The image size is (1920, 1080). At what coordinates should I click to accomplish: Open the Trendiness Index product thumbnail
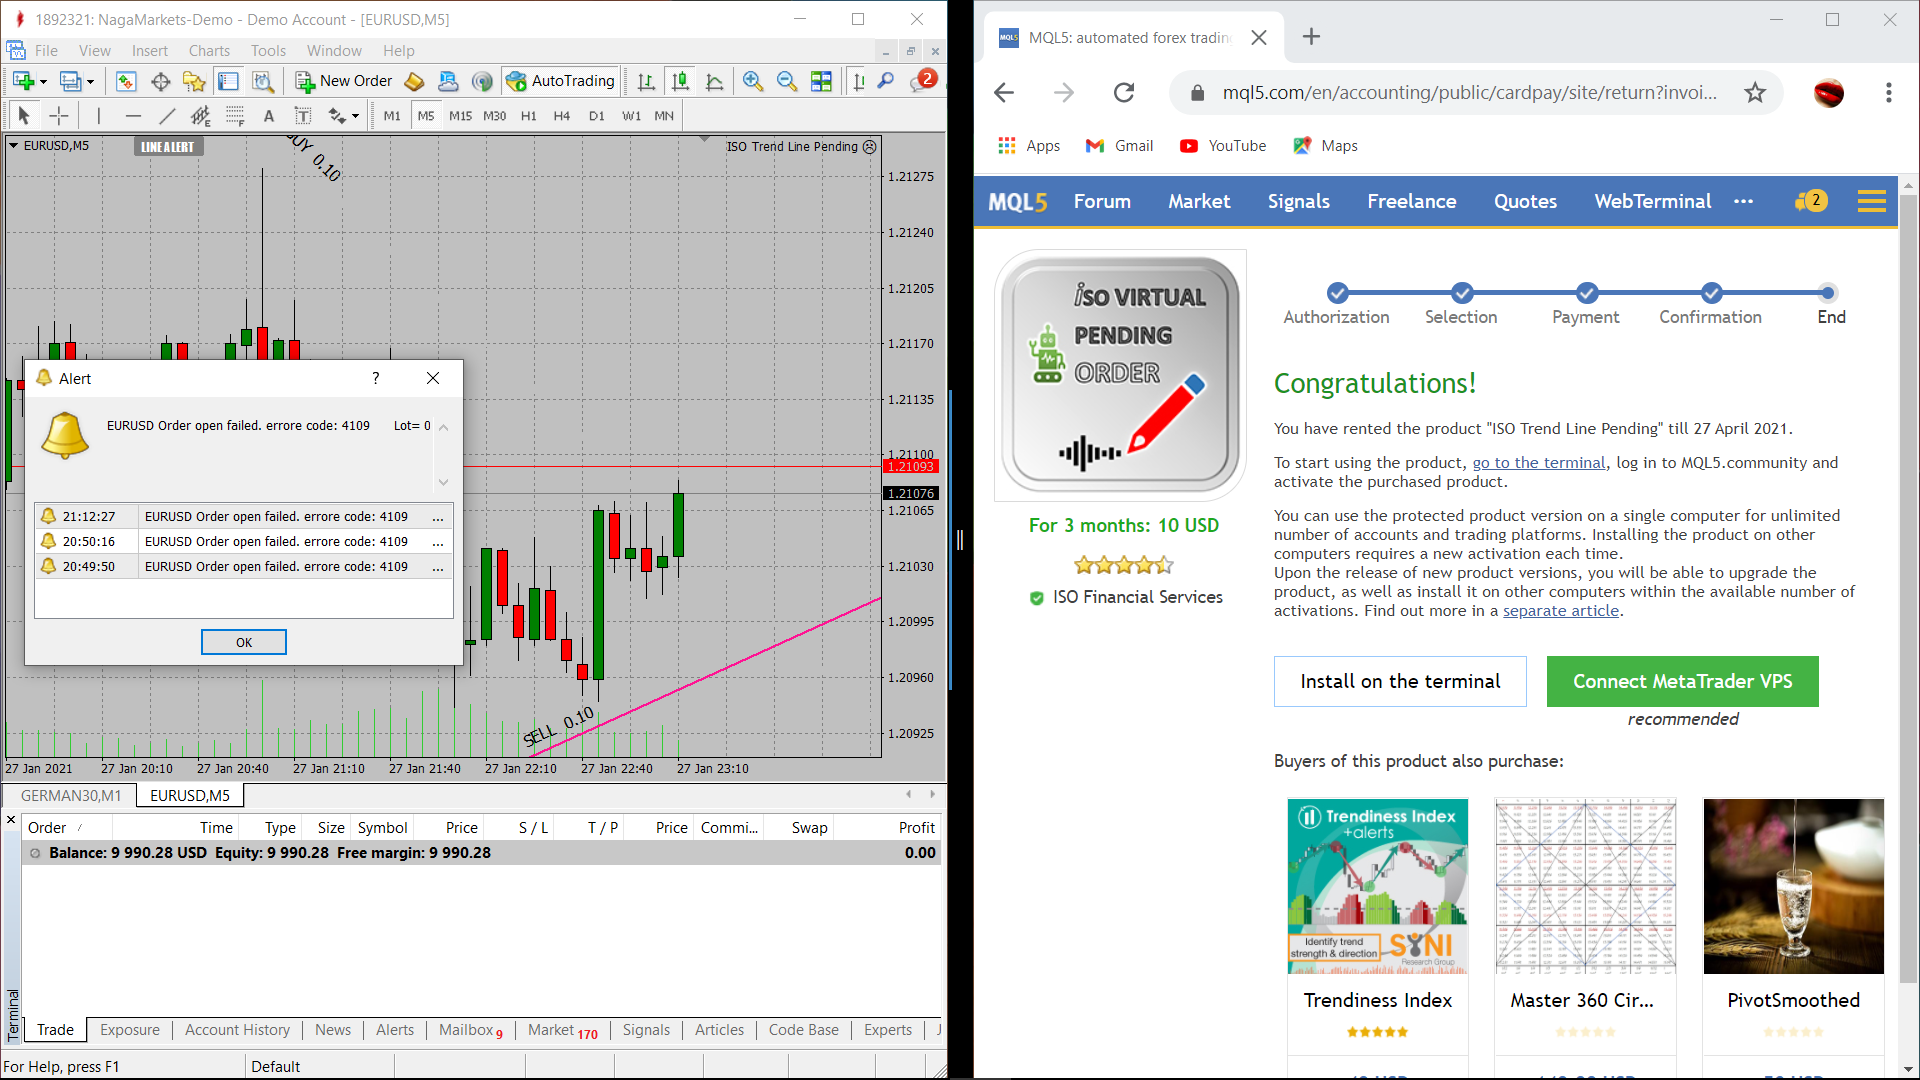point(1377,886)
